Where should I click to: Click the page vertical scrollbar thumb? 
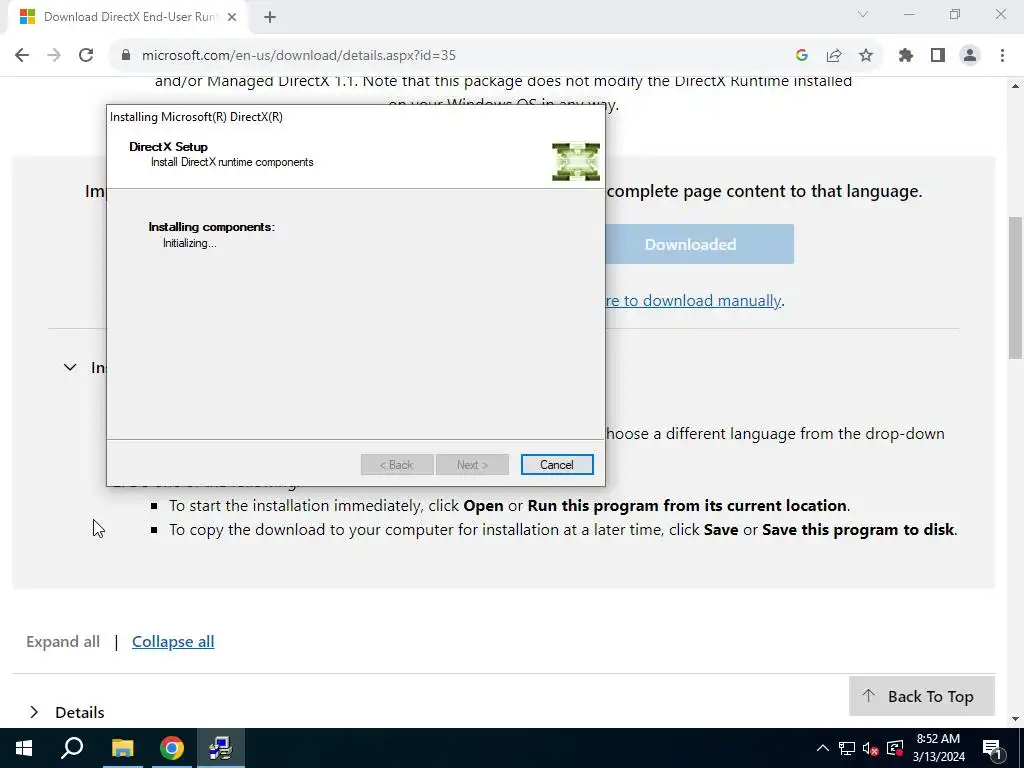coord(1016,287)
